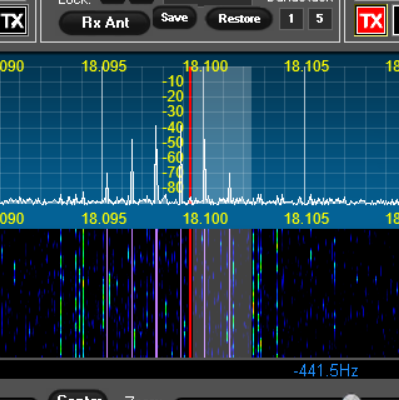Select the bottom 18.105 frequency label
The height and width of the screenshot is (400, 399).
tap(307, 219)
